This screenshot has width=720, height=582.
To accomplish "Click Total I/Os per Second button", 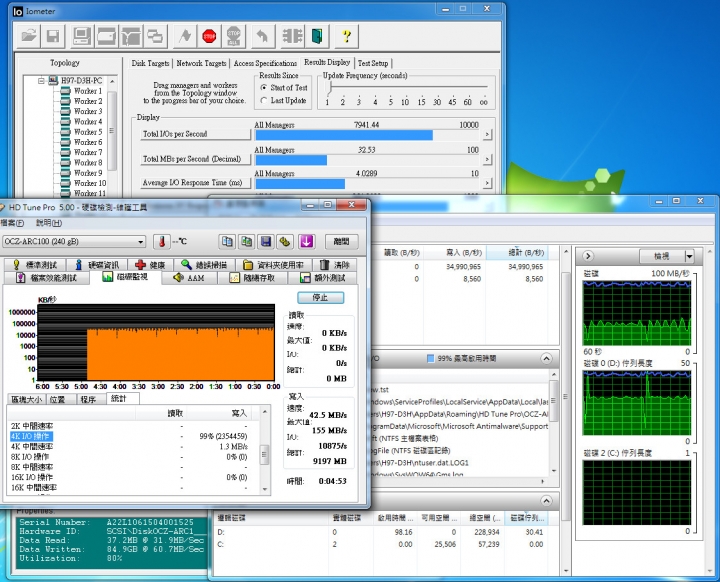I will (x=195, y=134).
